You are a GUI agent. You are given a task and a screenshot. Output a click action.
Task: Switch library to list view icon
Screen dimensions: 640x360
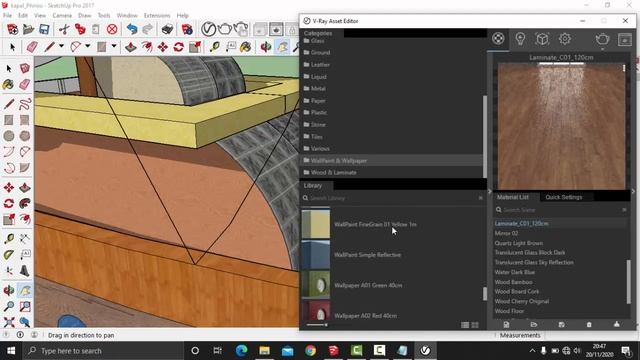tap(465, 325)
